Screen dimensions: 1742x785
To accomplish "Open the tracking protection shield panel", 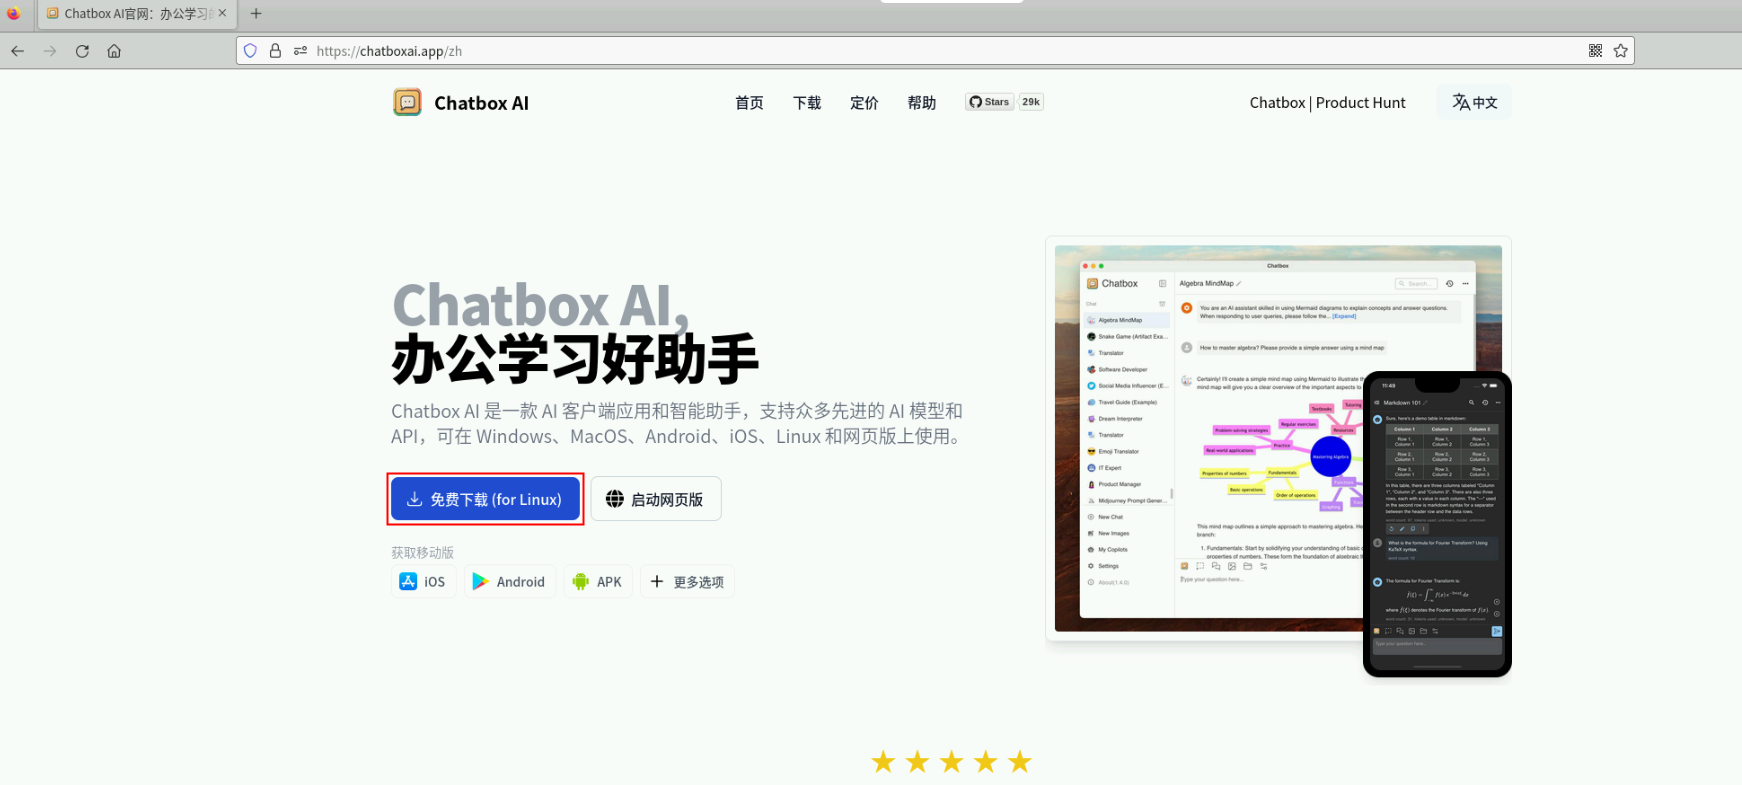I will (x=250, y=51).
